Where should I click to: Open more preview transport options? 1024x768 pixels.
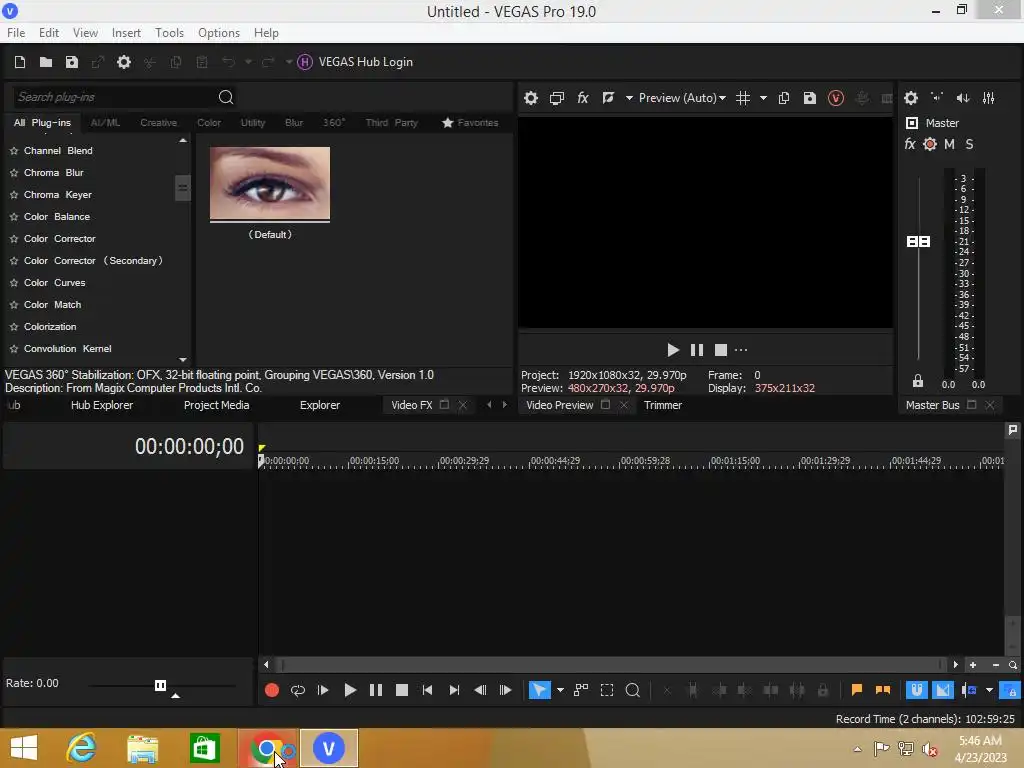741,350
